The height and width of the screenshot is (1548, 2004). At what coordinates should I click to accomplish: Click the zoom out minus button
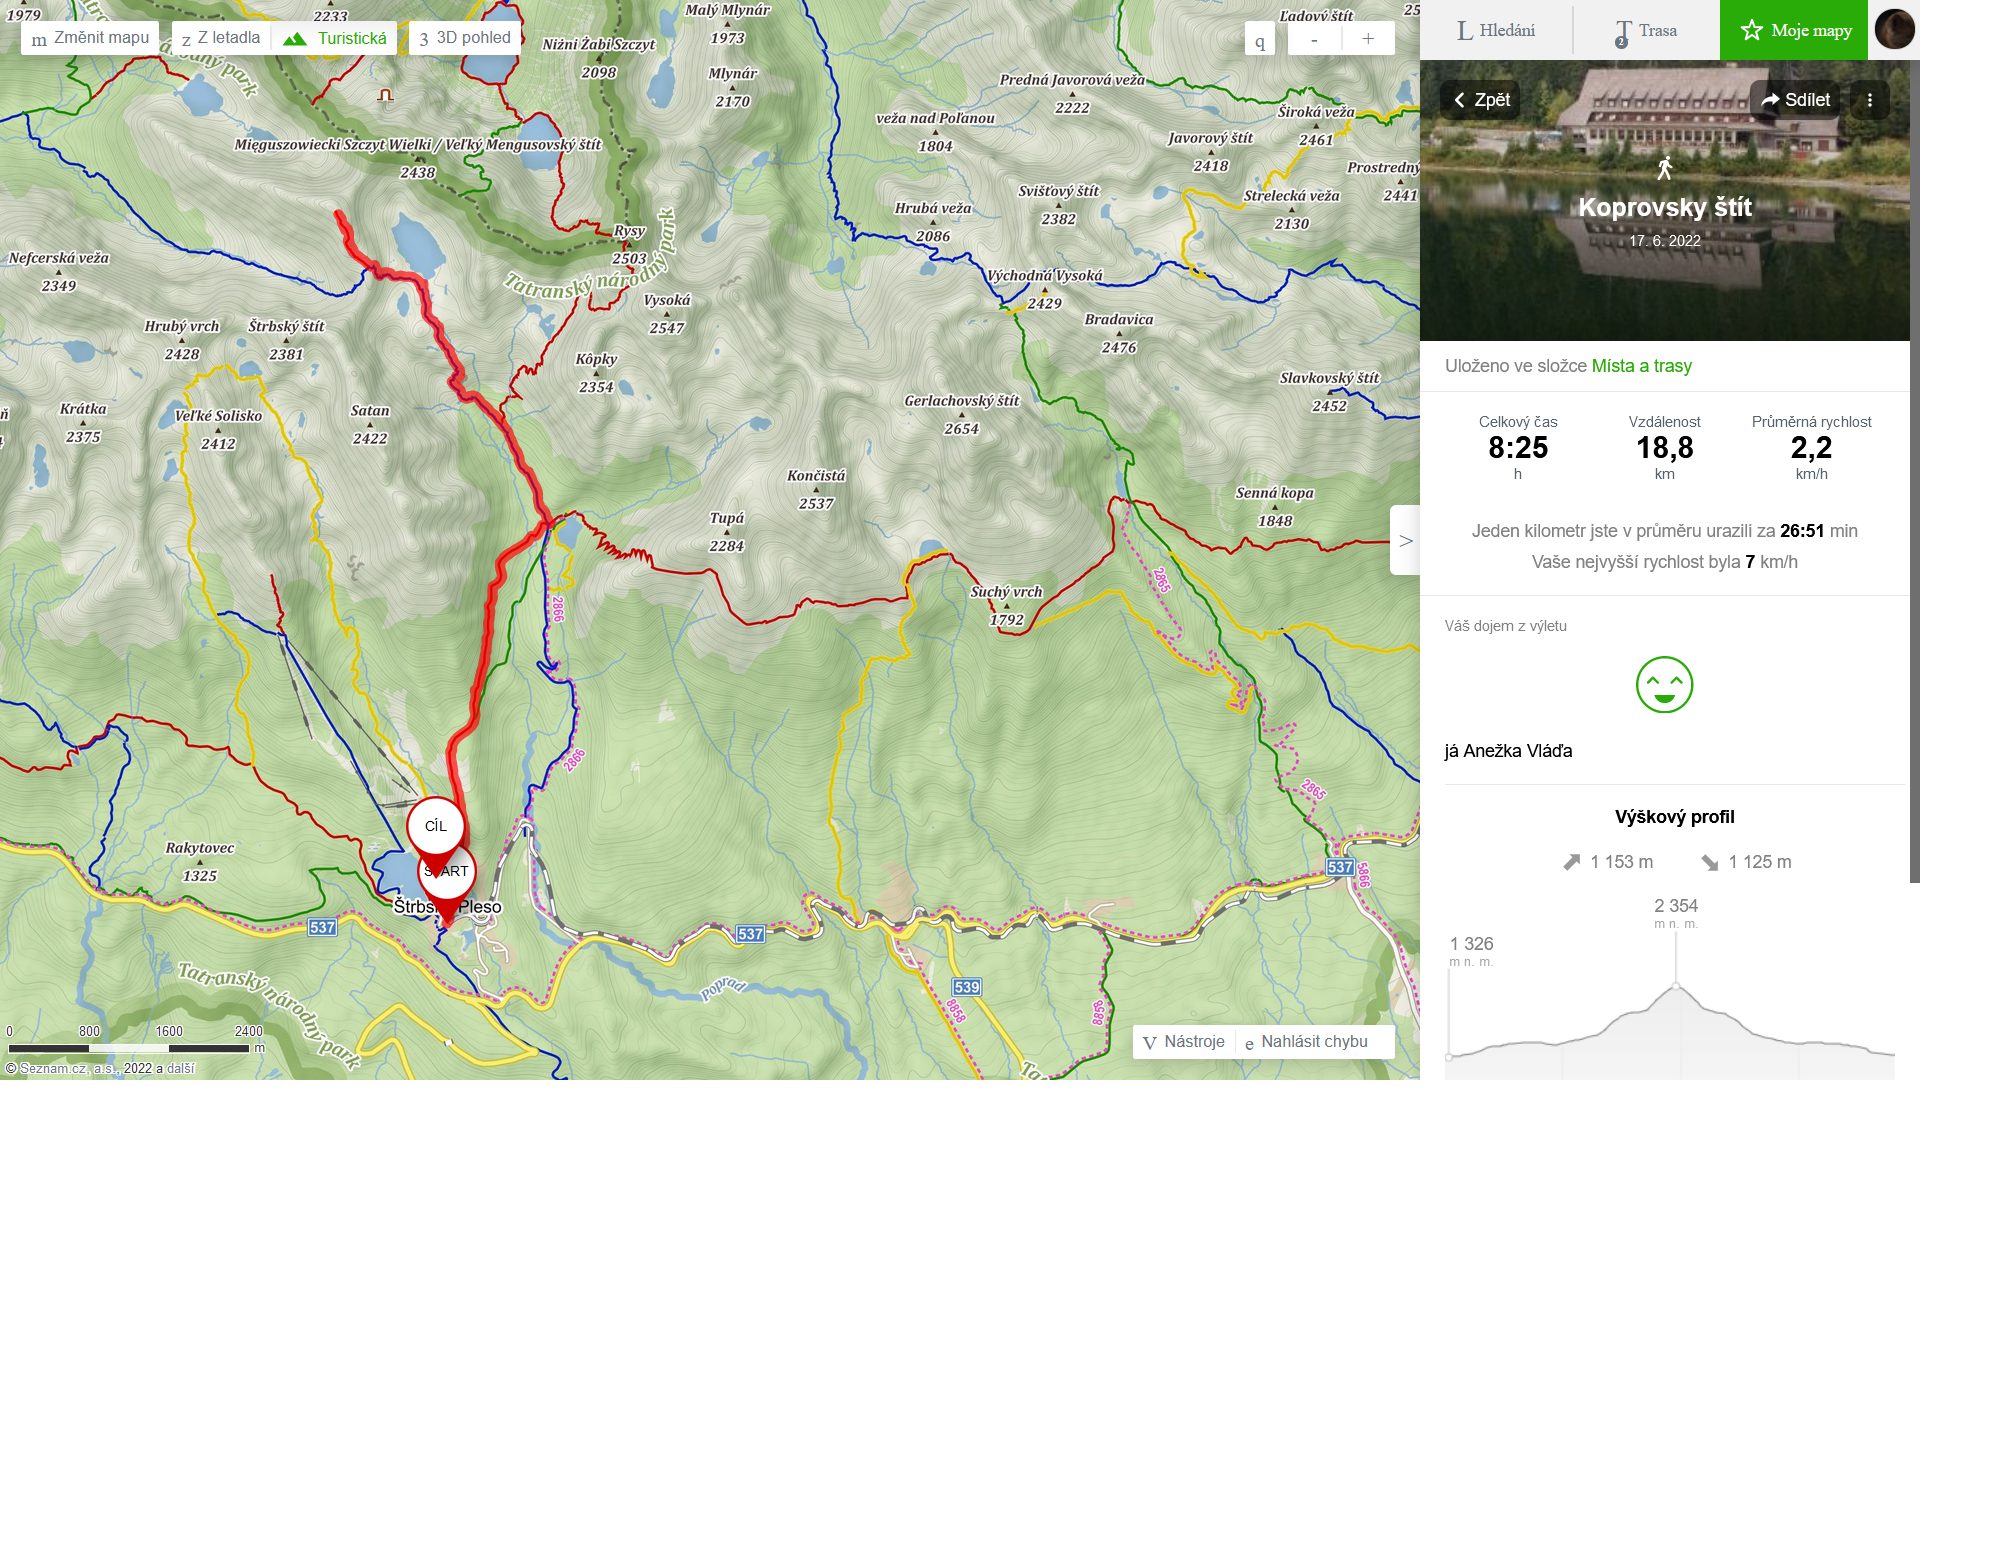tap(1314, 39)
